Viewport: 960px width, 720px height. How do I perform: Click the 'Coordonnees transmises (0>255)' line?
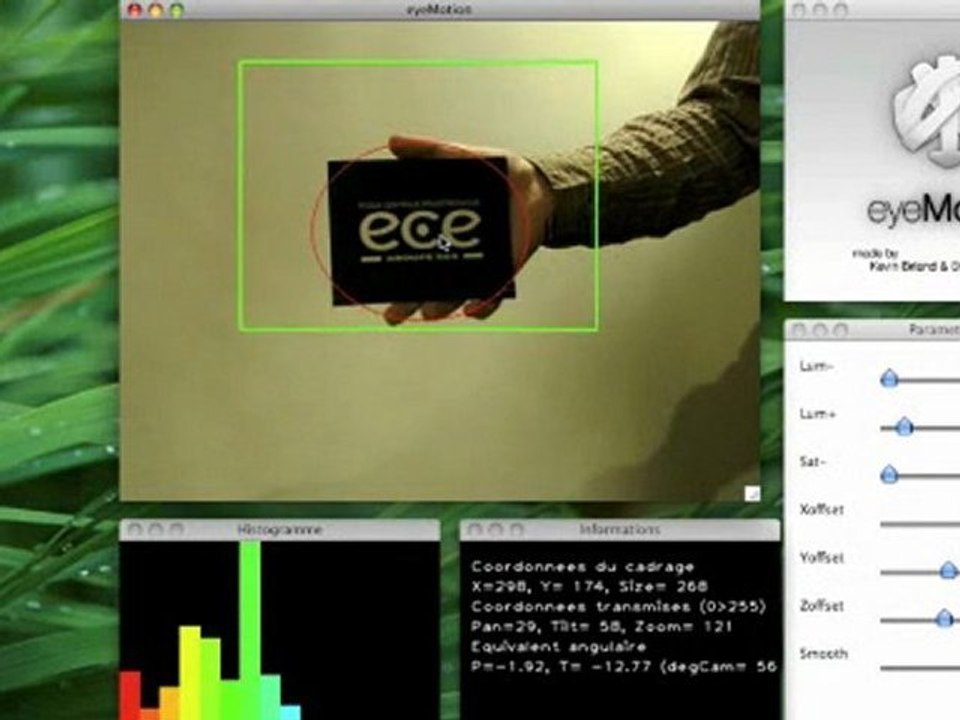(618, 607)
